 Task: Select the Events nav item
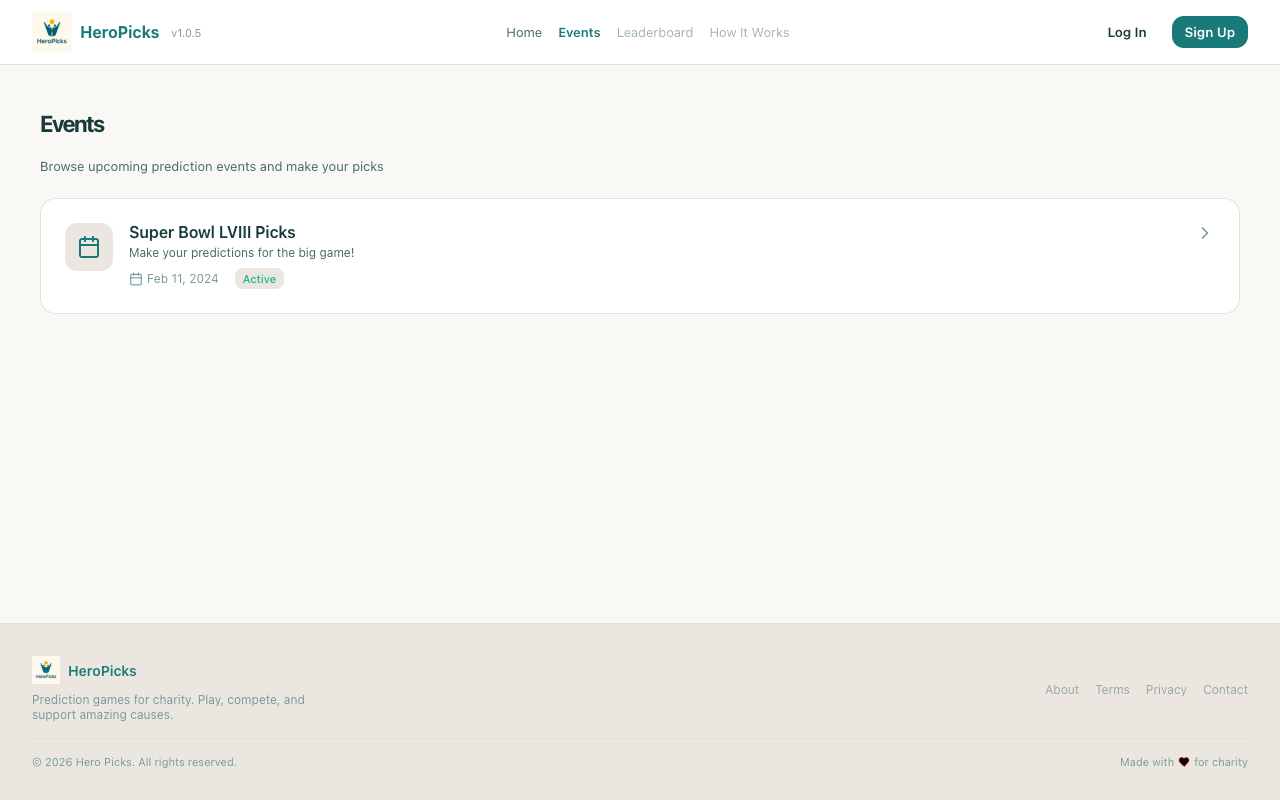pyautogui.click(x=579, y=32)
